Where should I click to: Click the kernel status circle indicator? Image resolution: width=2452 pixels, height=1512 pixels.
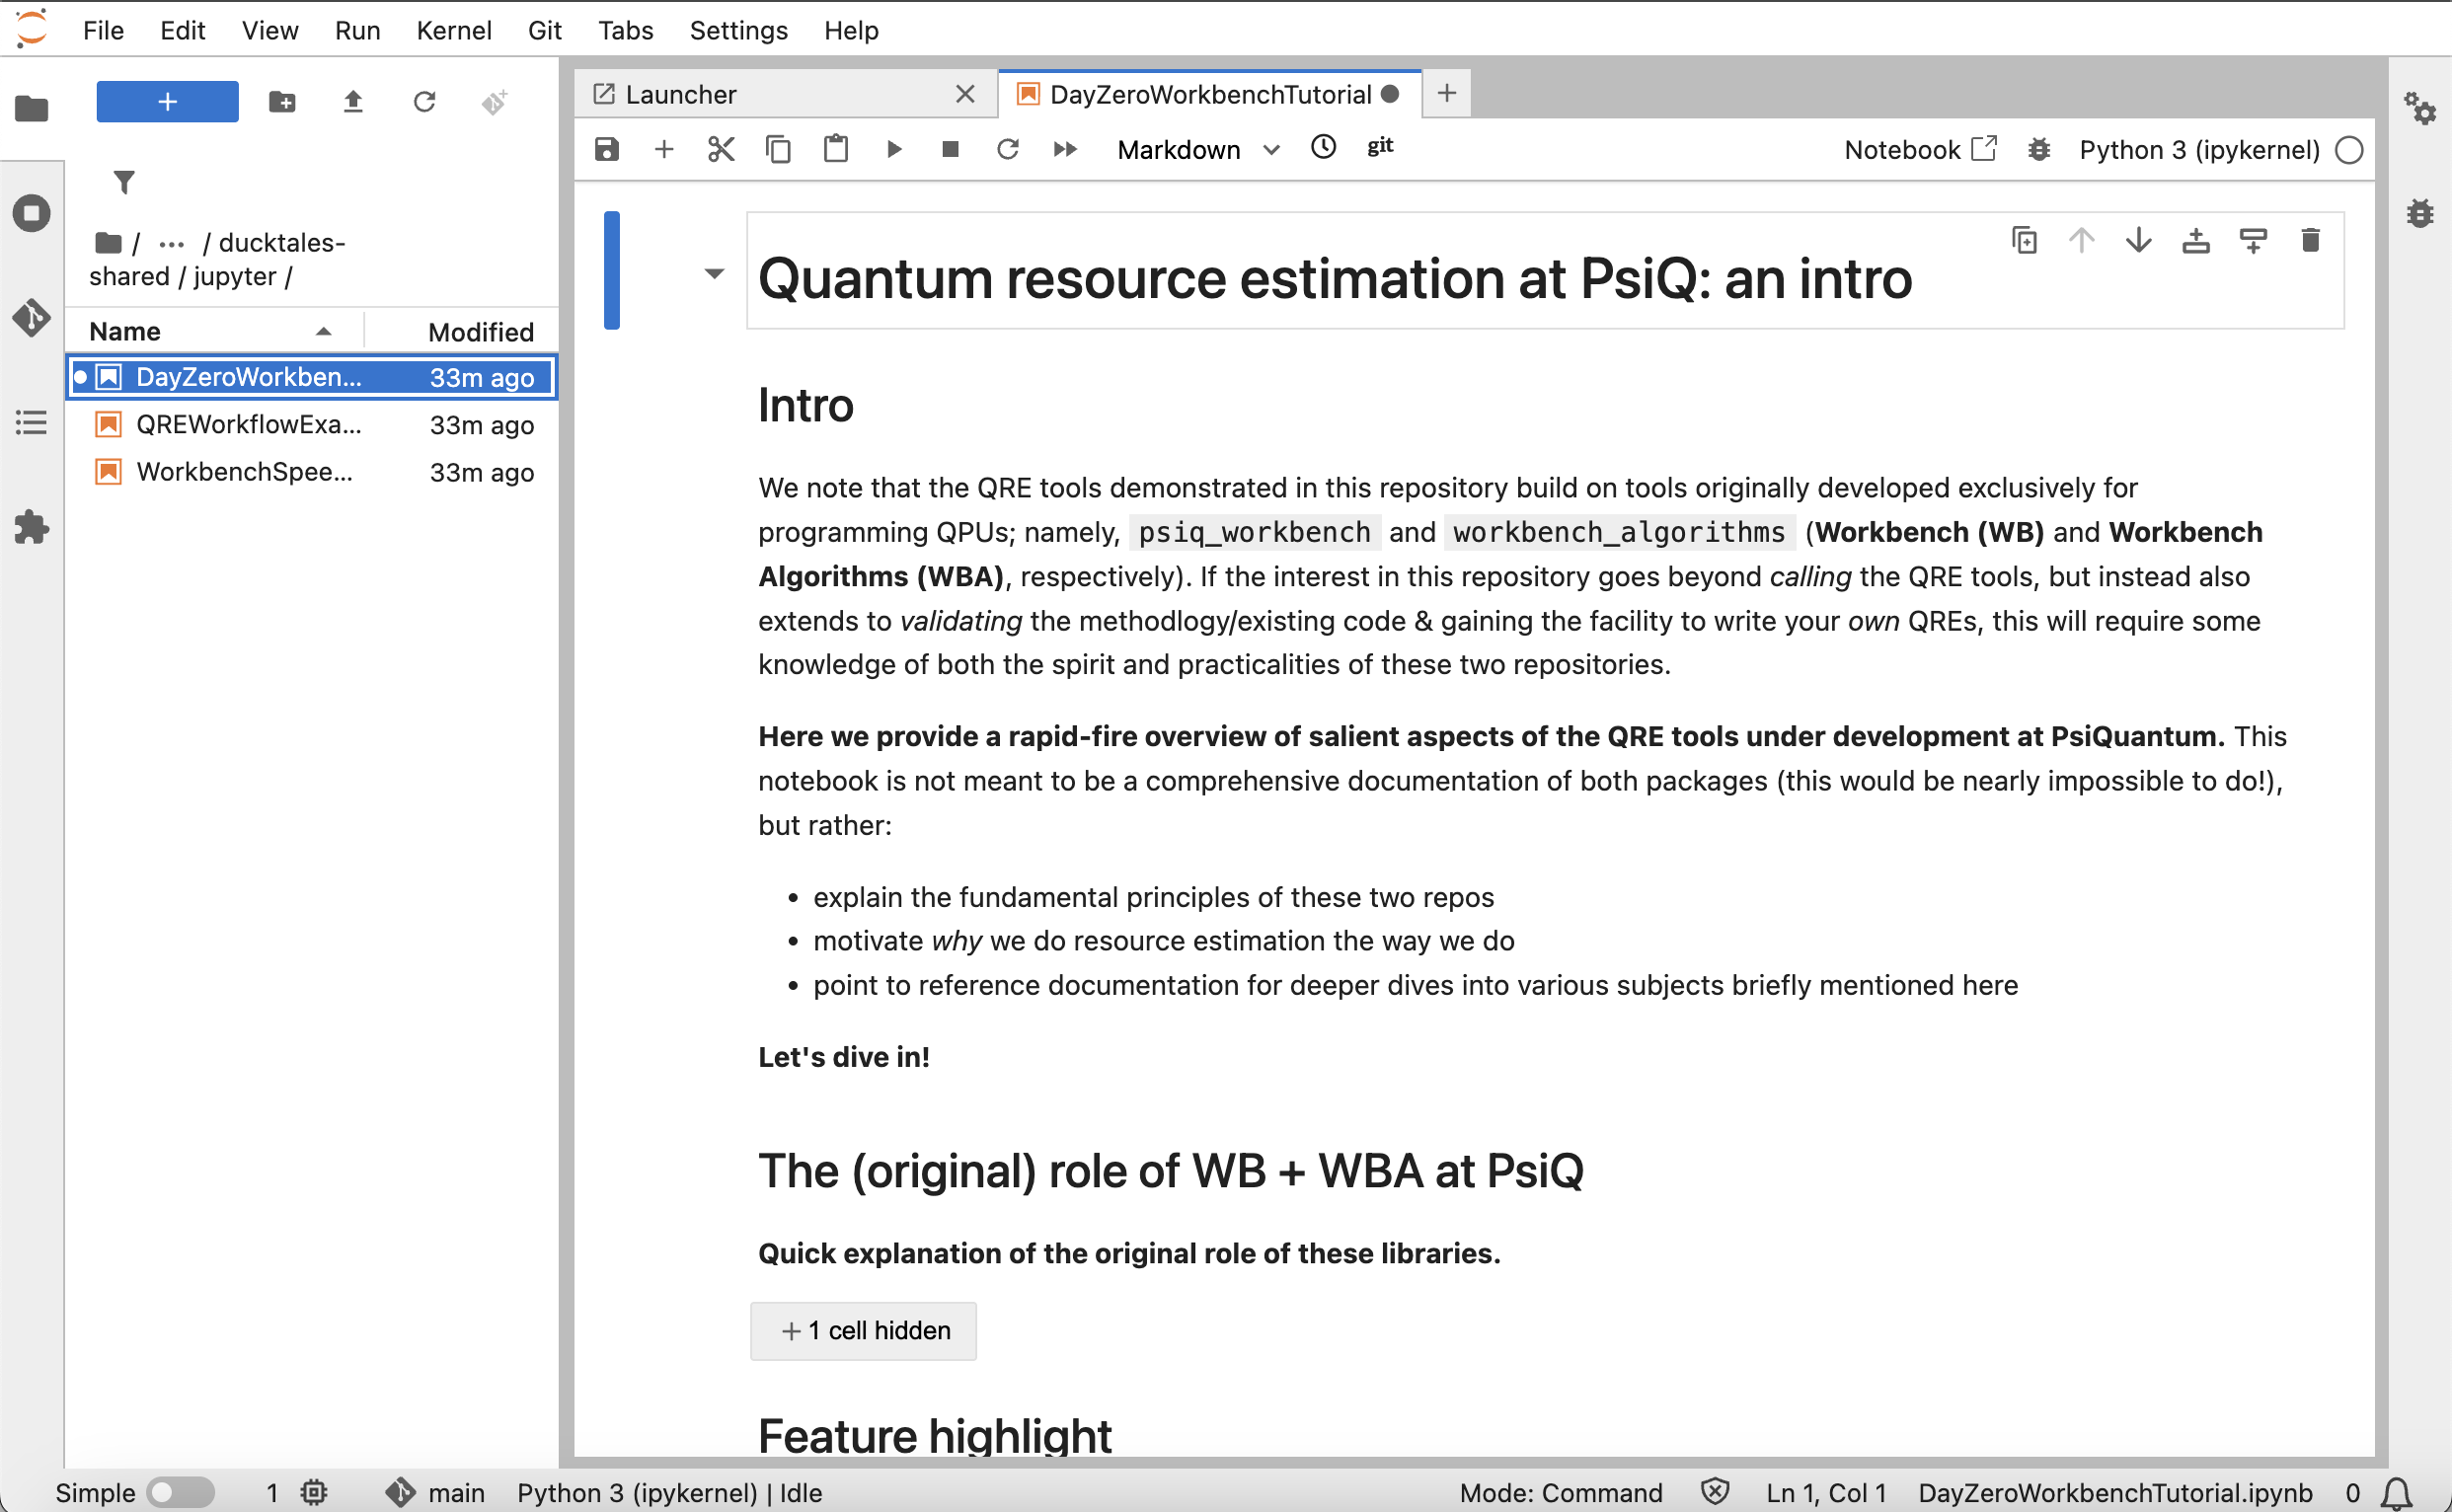click(2349, 150)
